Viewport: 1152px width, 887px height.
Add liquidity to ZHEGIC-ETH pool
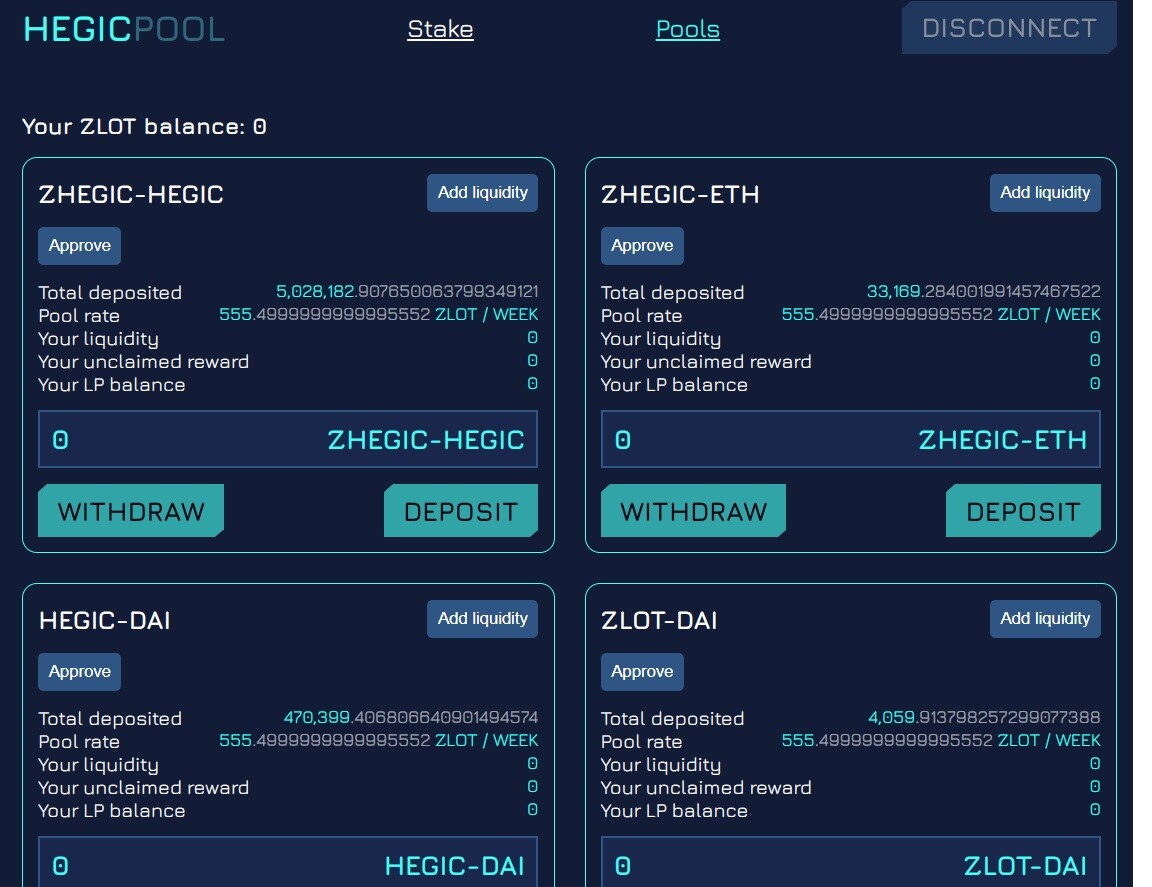coord(1045,193)
